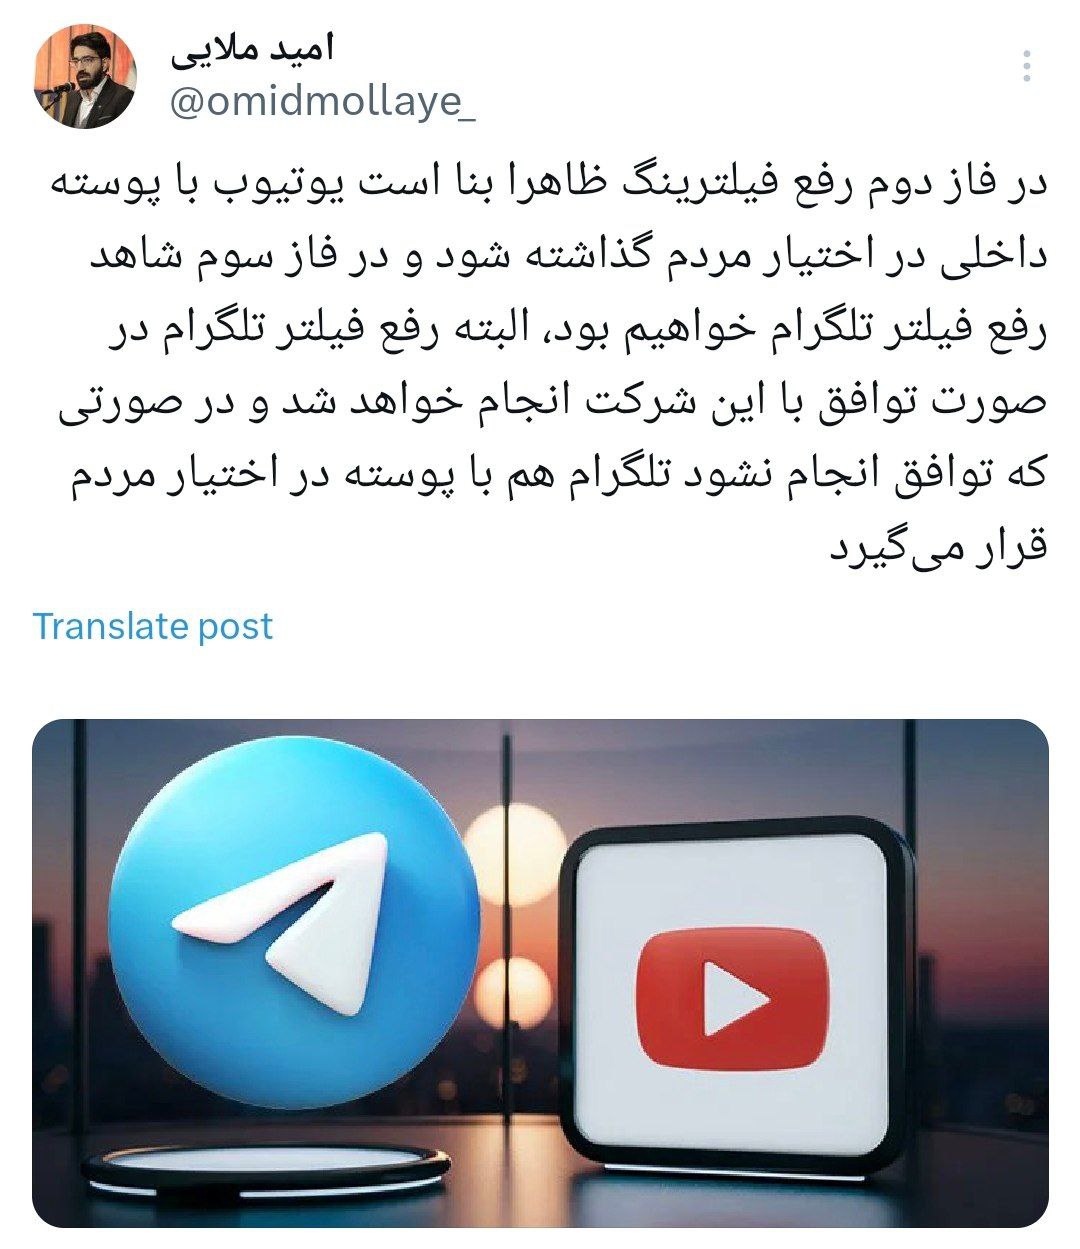The width and height of the screenshot is (1080, 1249).
Task: Click the red YouTube logo in the image
Action: point(734,998)
